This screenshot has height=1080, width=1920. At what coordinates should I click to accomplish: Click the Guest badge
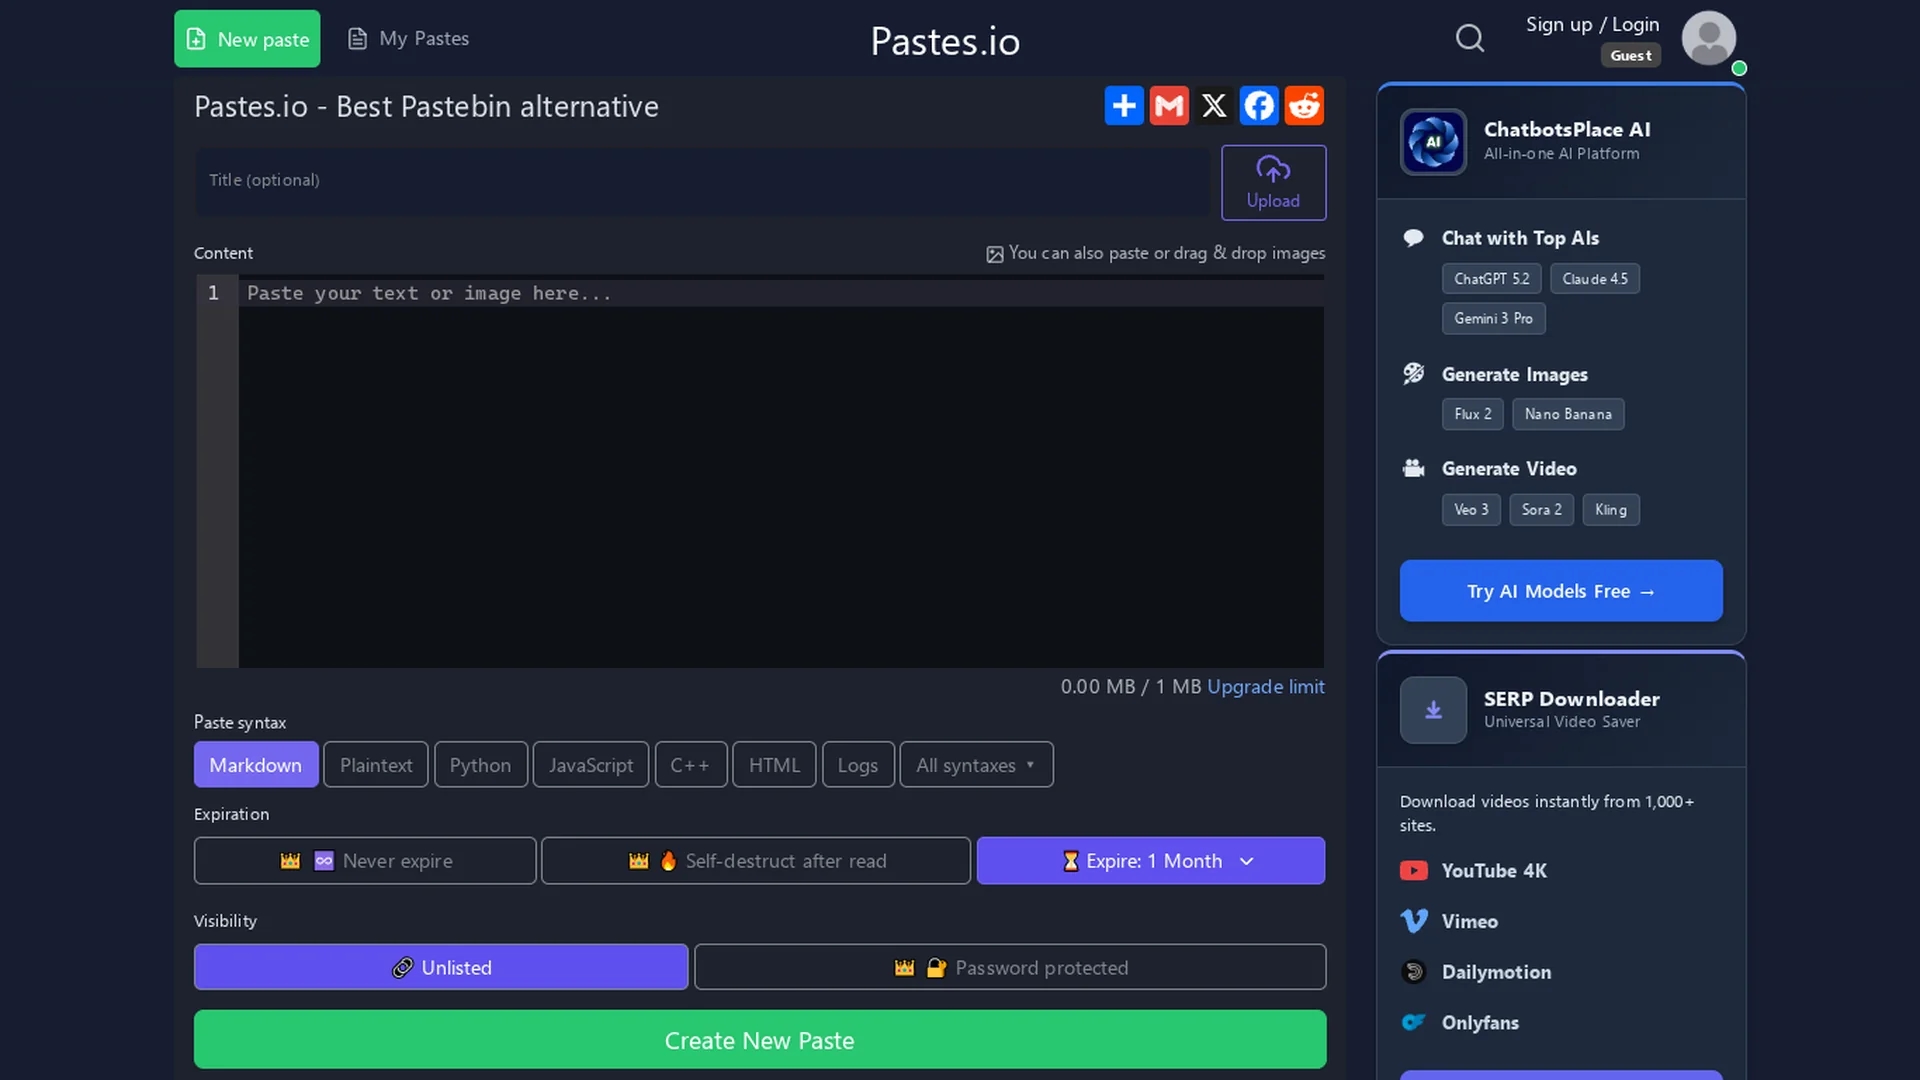pos(1630,55)
